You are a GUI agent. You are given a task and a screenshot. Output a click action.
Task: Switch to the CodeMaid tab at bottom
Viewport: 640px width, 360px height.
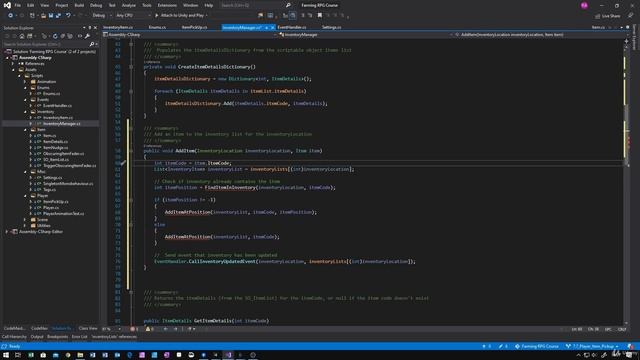[14, 328]
